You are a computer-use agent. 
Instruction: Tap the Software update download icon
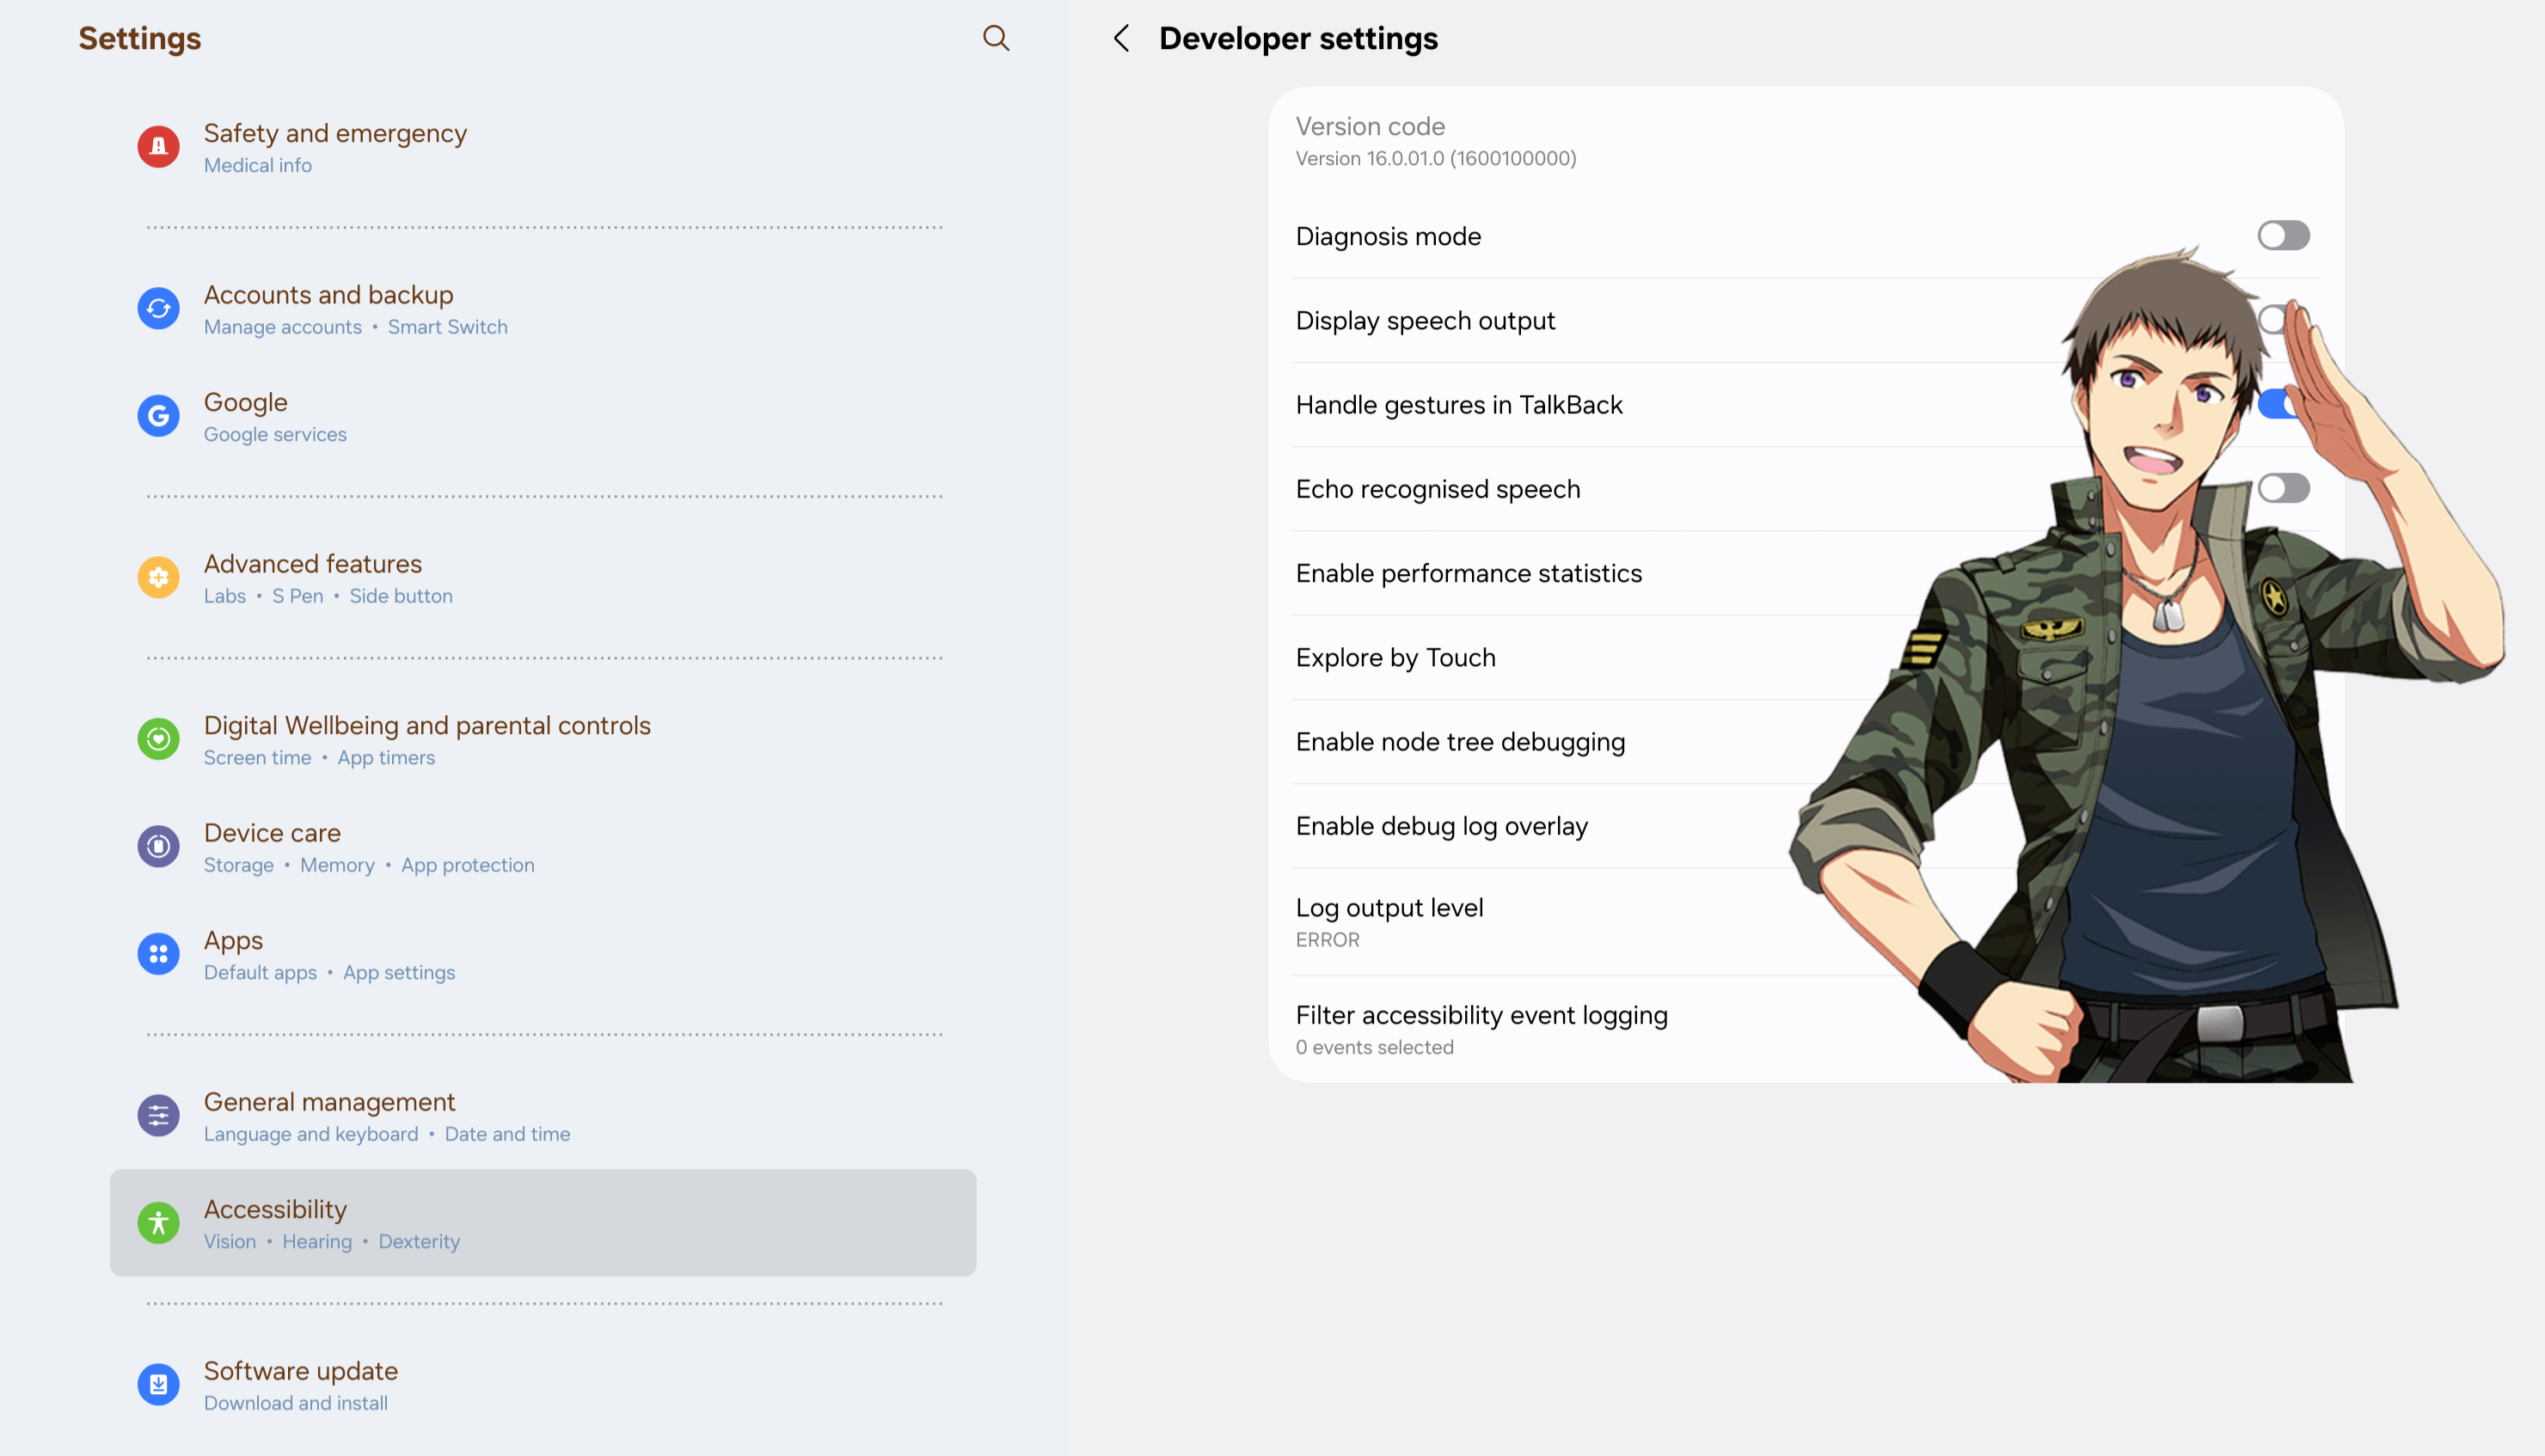[158, 1385]
